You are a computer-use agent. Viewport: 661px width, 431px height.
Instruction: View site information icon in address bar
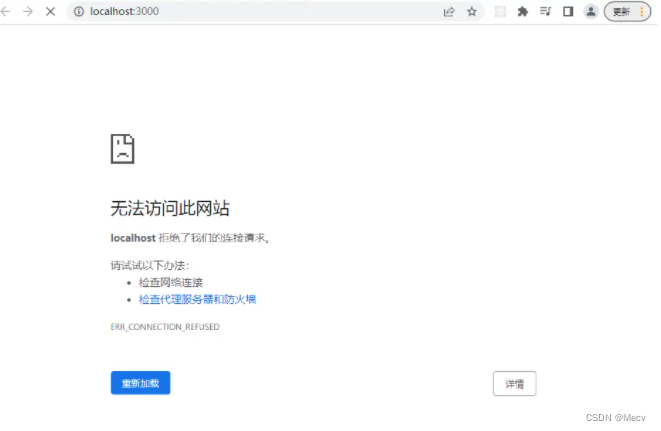coord(79,11)
